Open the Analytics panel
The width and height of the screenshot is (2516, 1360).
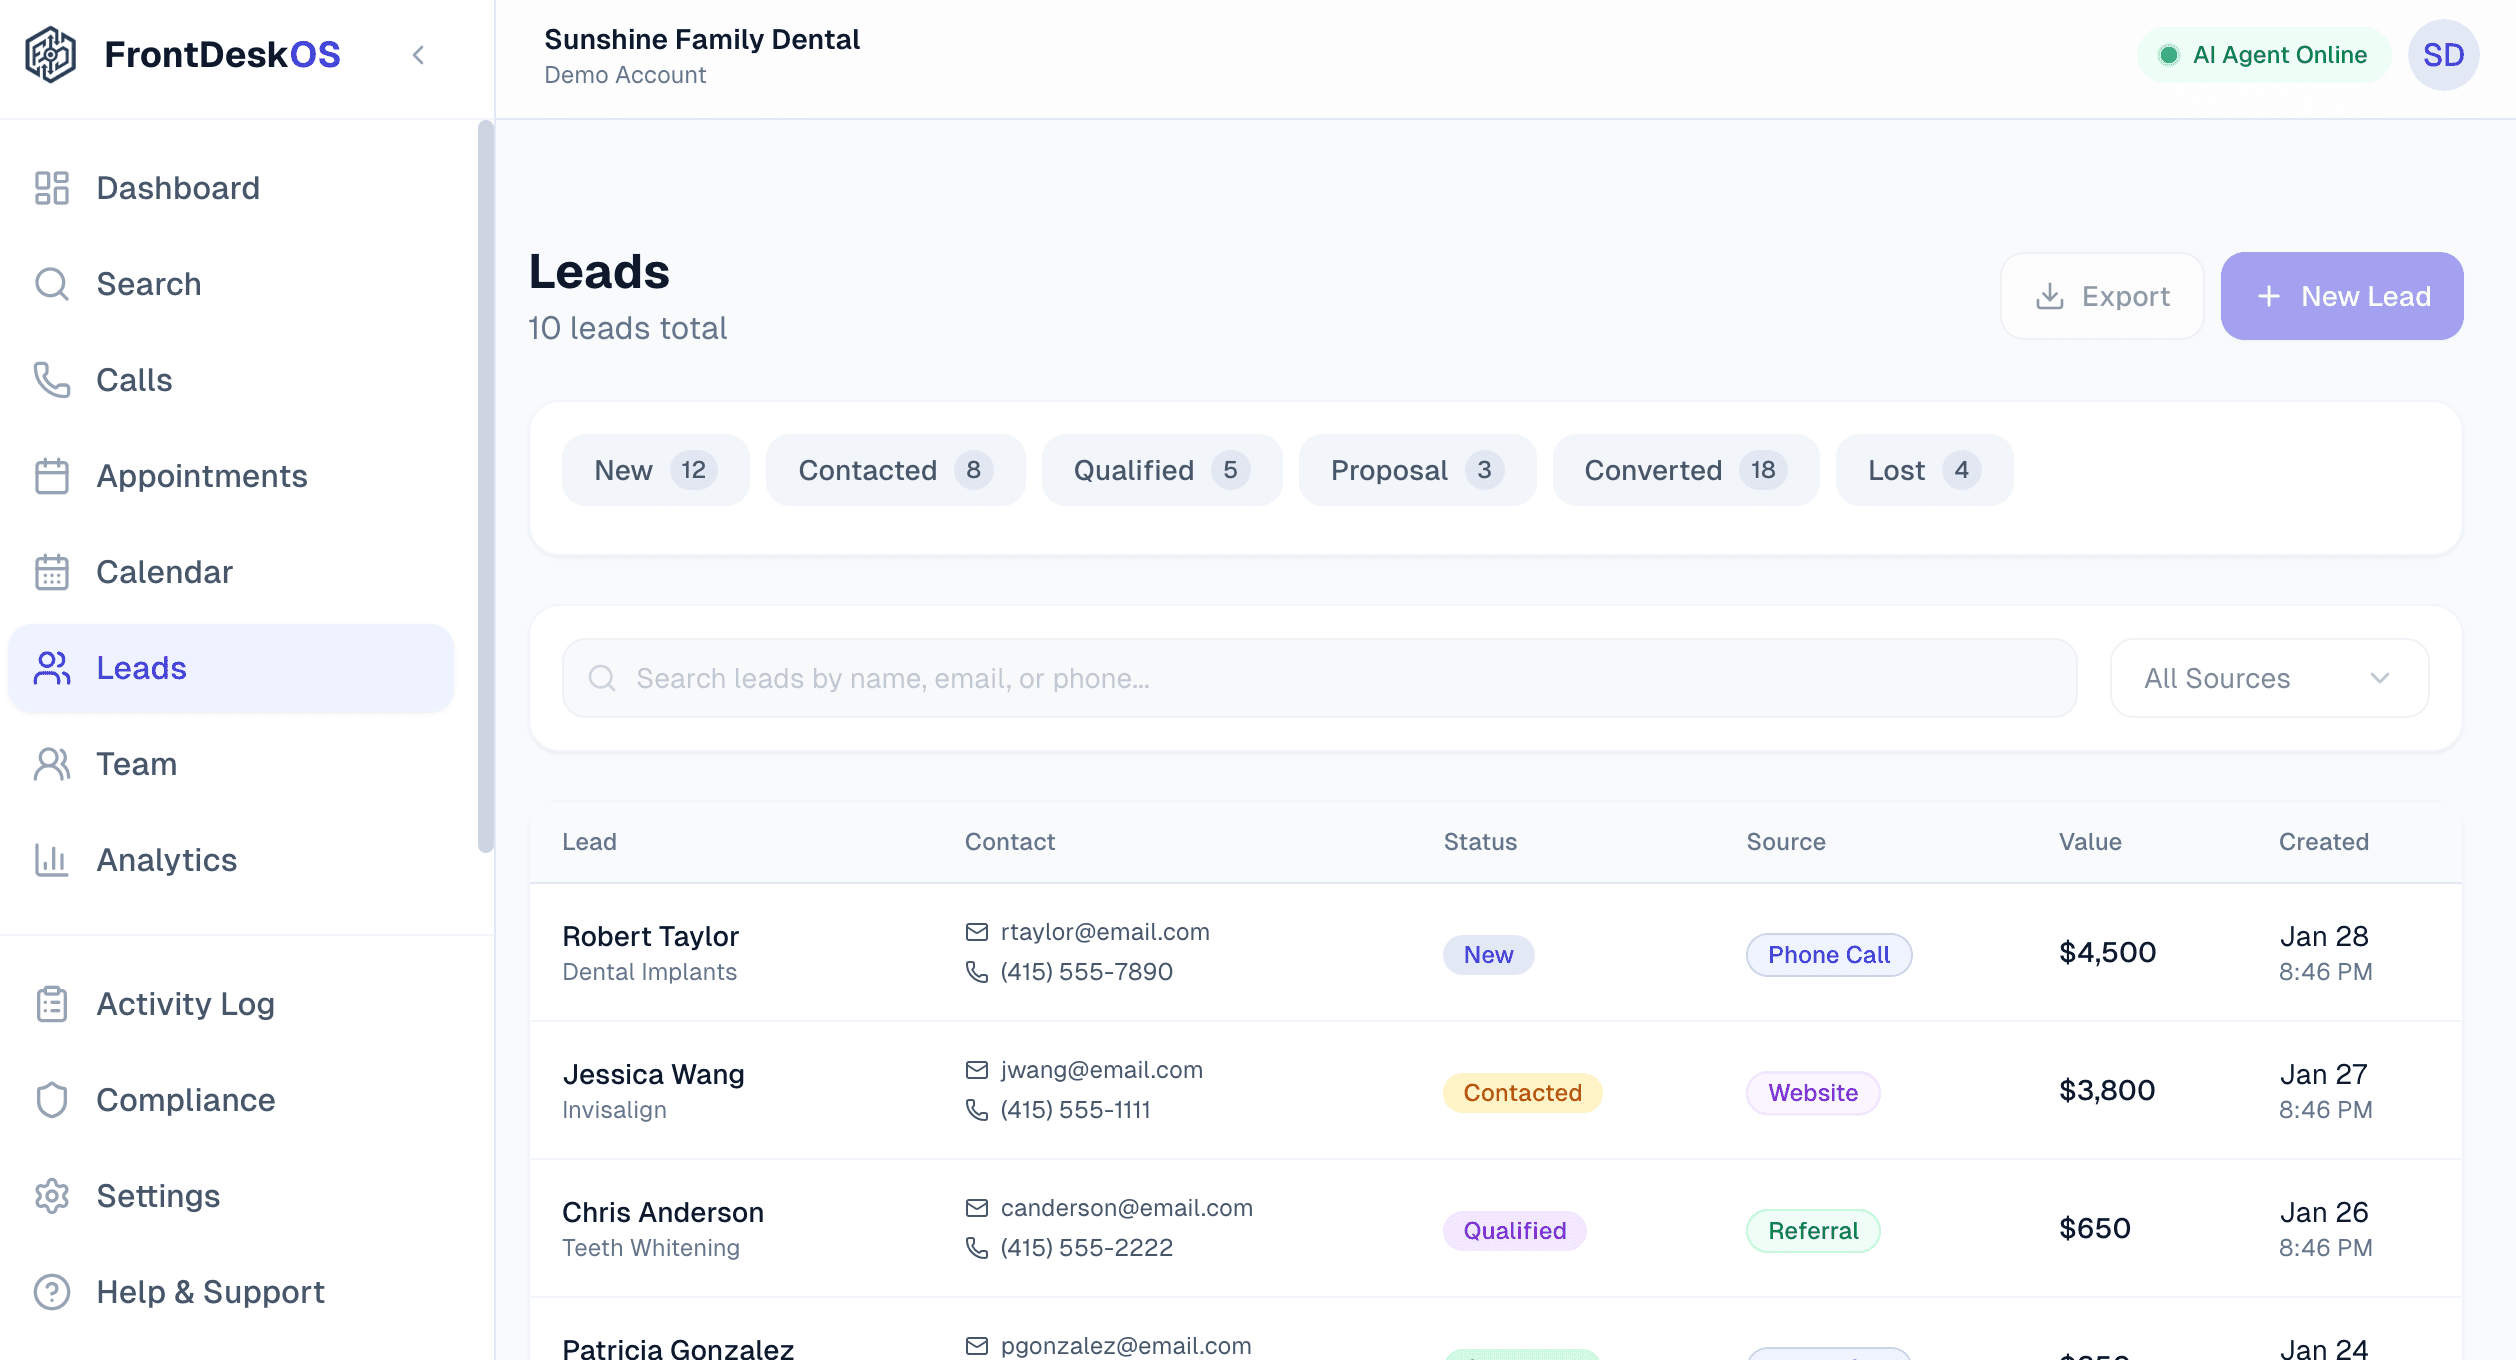166,860
